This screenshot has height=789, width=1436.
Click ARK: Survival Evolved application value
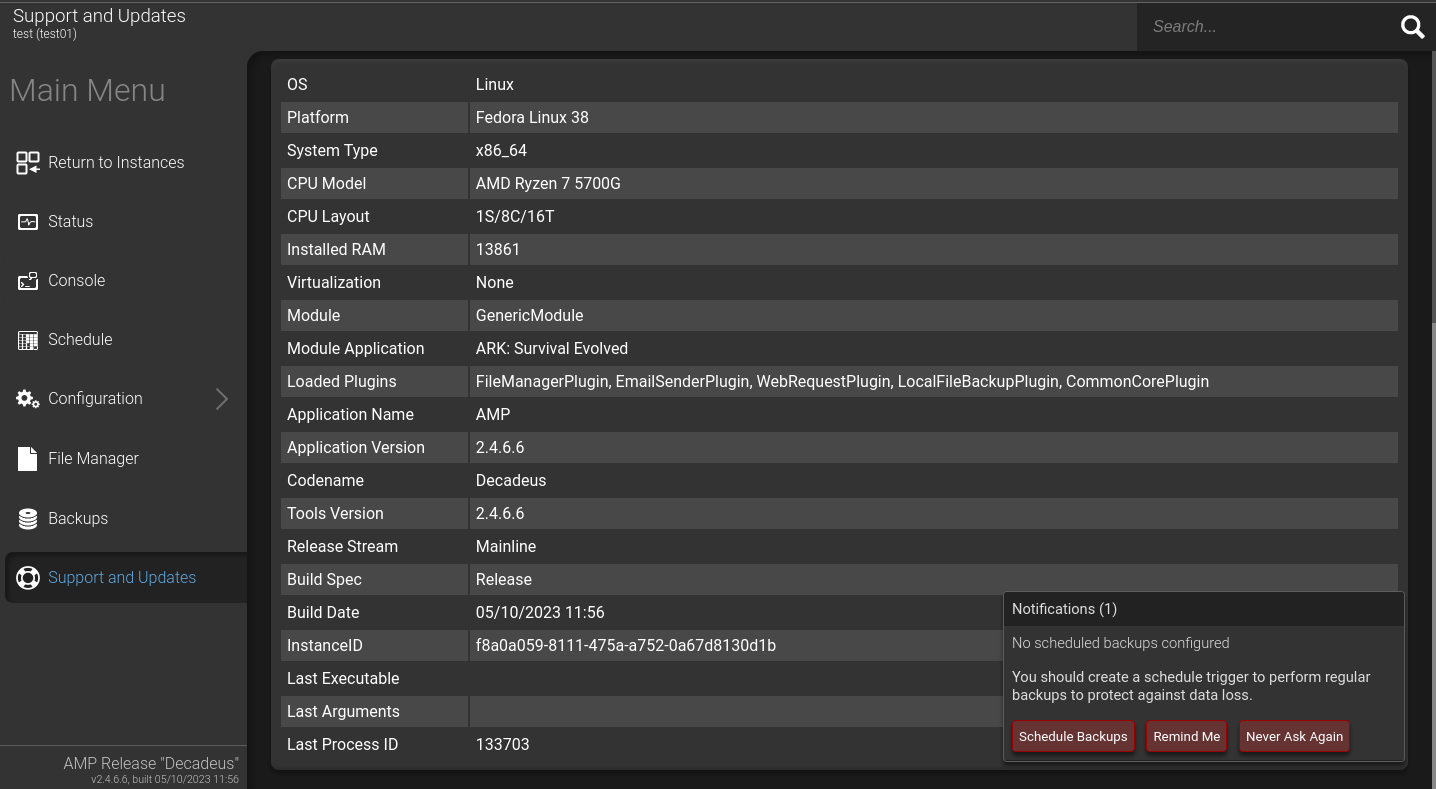tap(552, 349)
